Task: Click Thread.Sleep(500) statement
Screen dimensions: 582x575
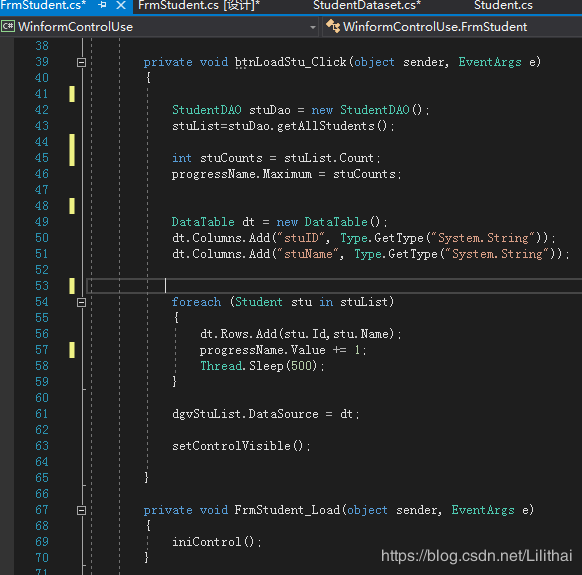Action: (x=262, y=366)
